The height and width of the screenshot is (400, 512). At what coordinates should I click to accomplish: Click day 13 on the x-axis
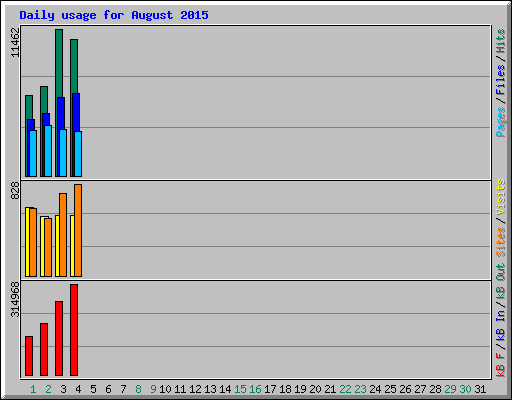(x=210, y=389)
